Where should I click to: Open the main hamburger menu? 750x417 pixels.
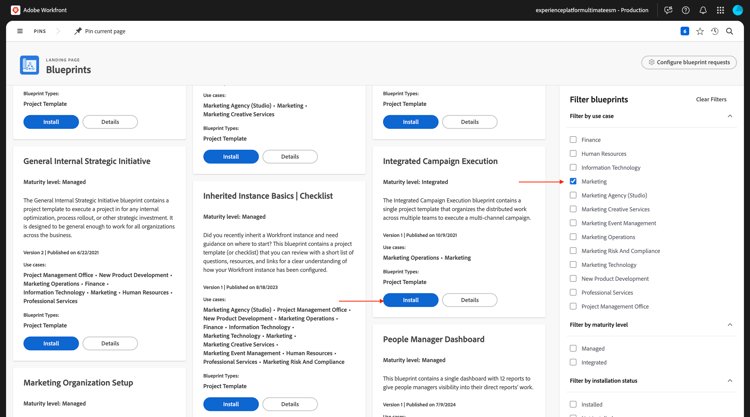pyautogui.click(x=20, y=31)
